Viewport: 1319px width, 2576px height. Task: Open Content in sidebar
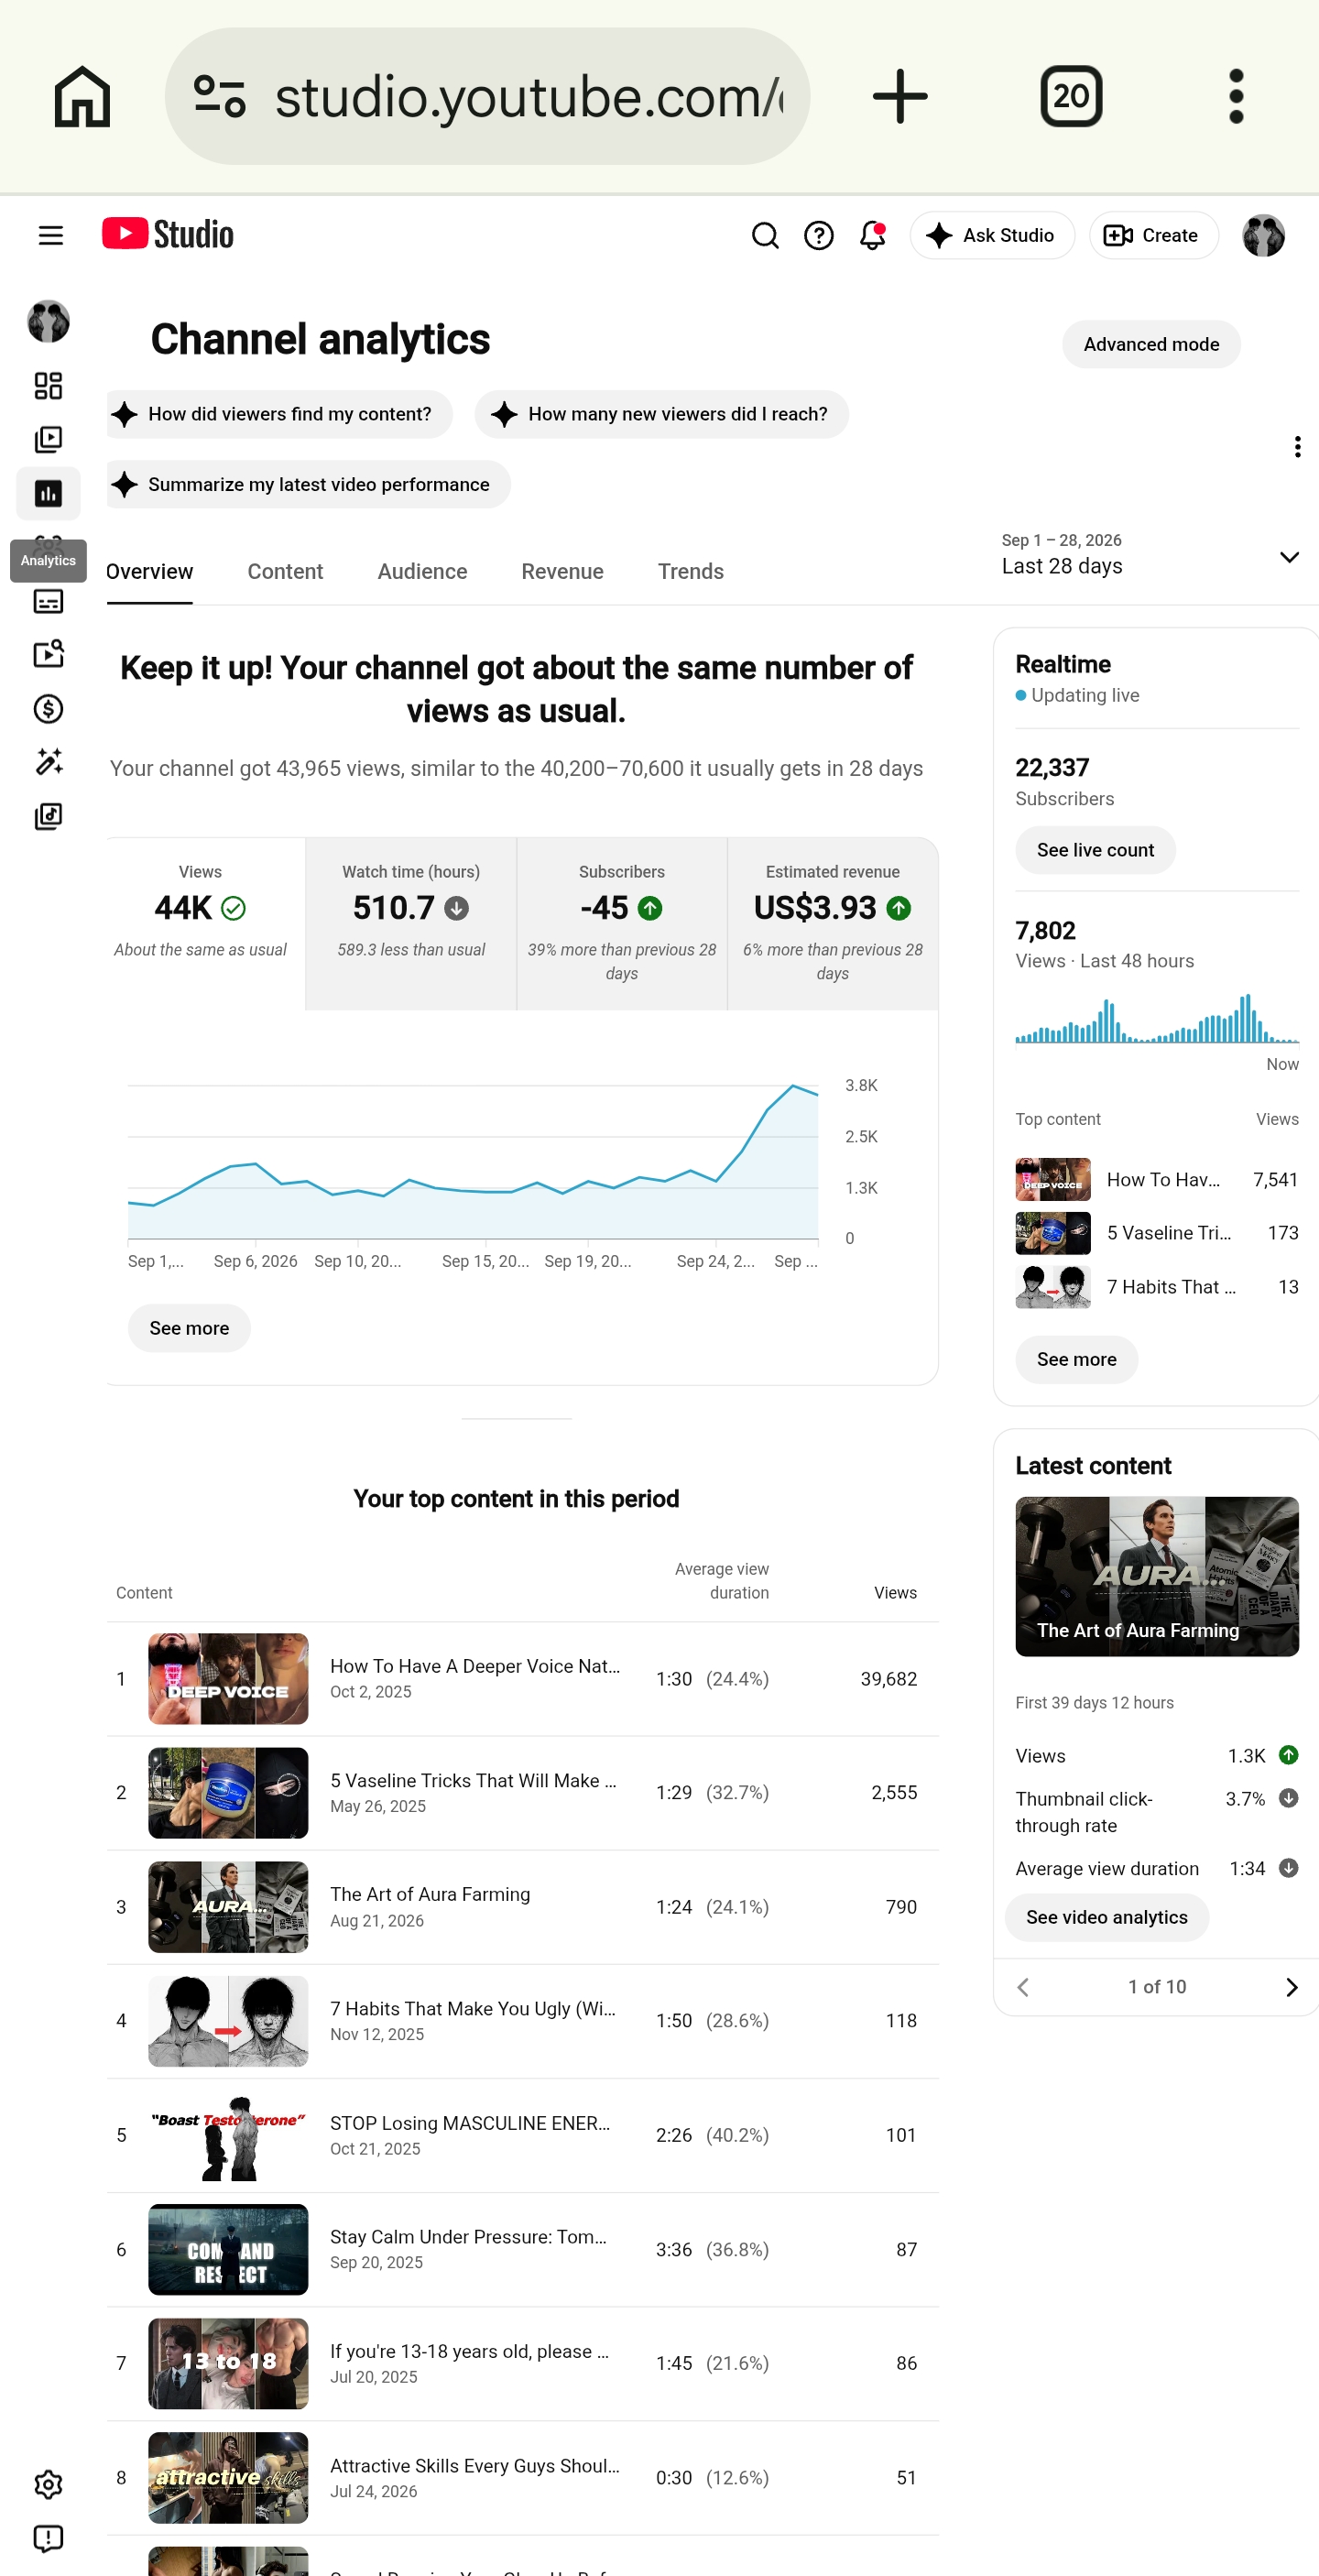(x=48, y=440)
